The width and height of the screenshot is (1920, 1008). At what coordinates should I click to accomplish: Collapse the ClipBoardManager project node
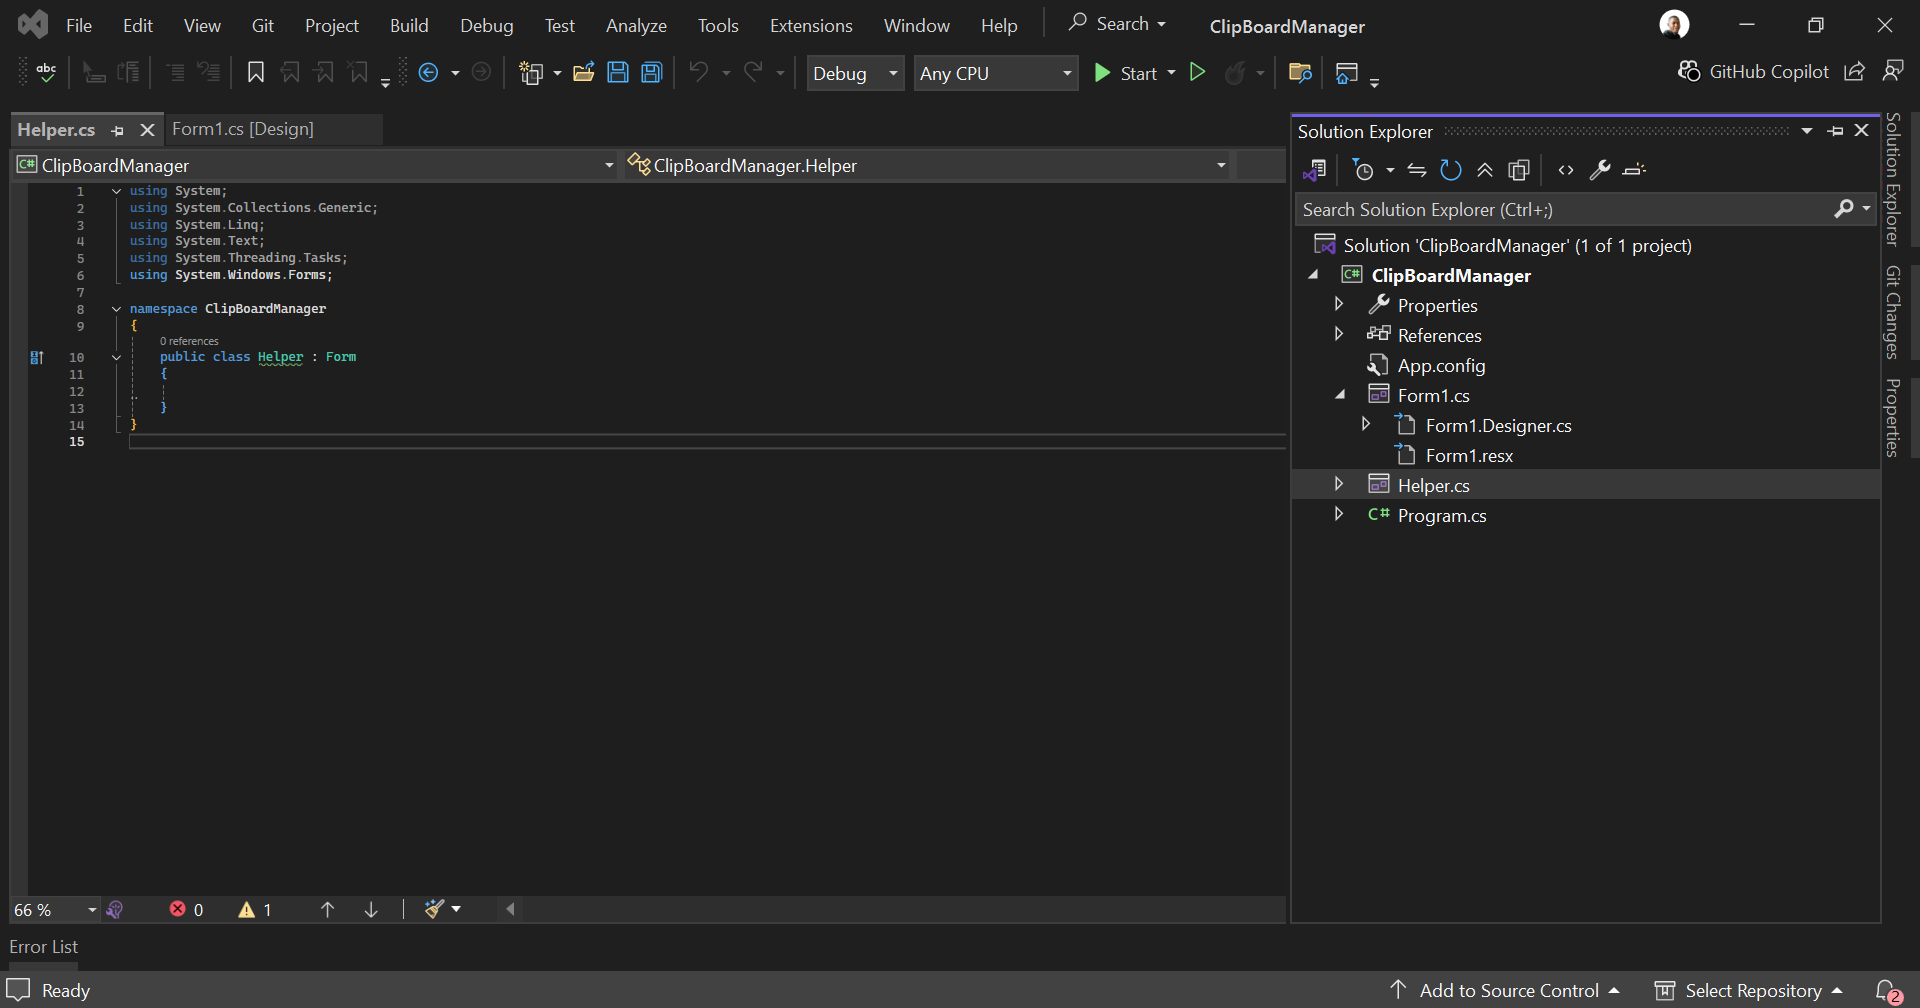1314,274
